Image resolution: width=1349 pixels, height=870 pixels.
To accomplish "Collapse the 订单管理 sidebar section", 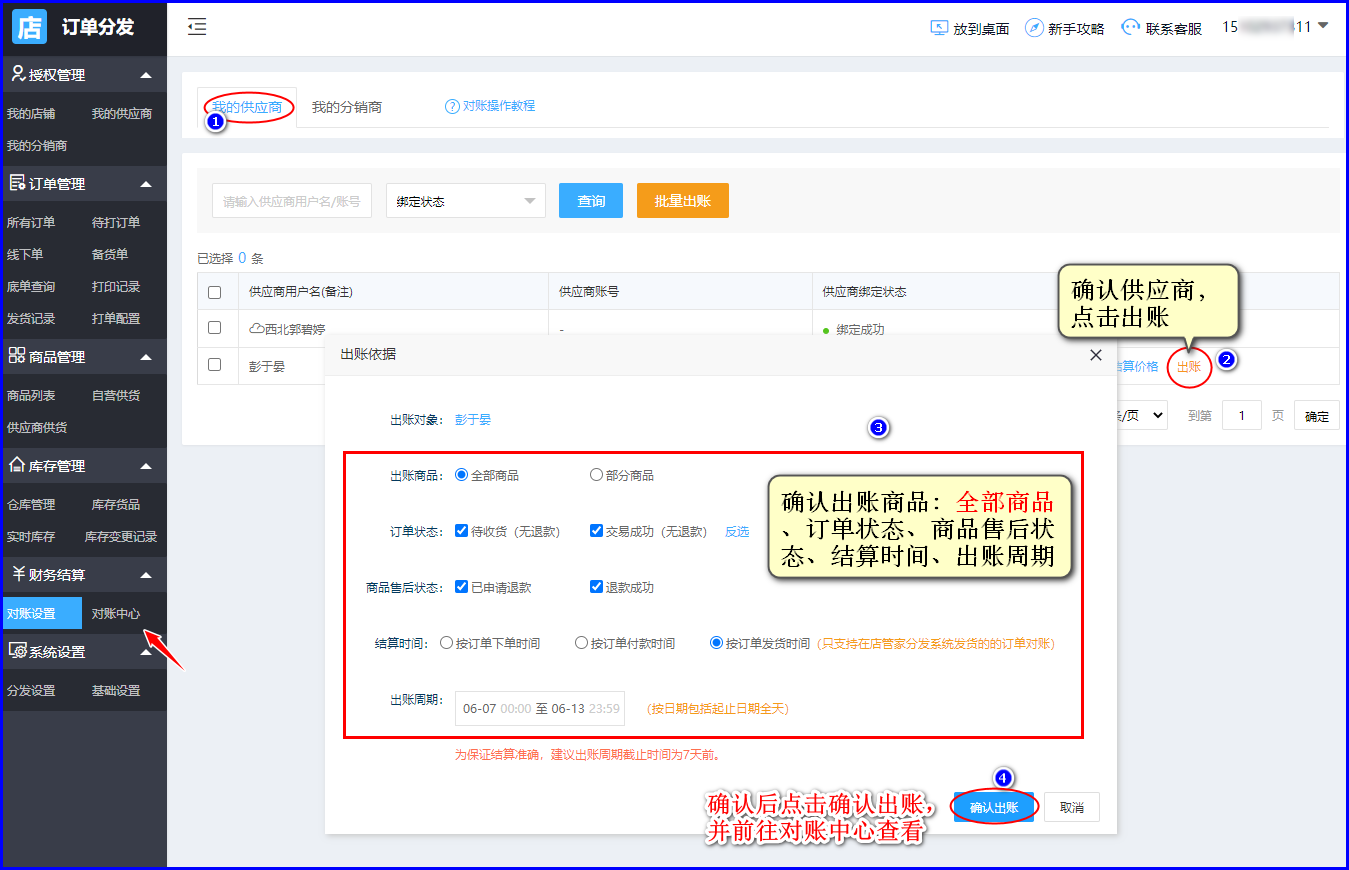I will [146, 184].
